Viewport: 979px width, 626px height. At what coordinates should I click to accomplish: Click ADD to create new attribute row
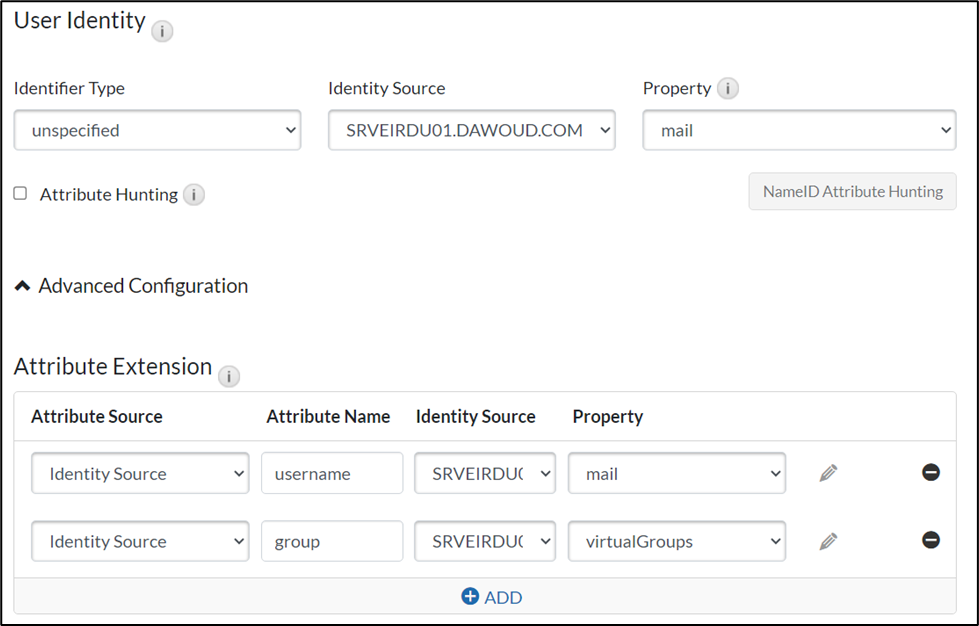[491, 597]
